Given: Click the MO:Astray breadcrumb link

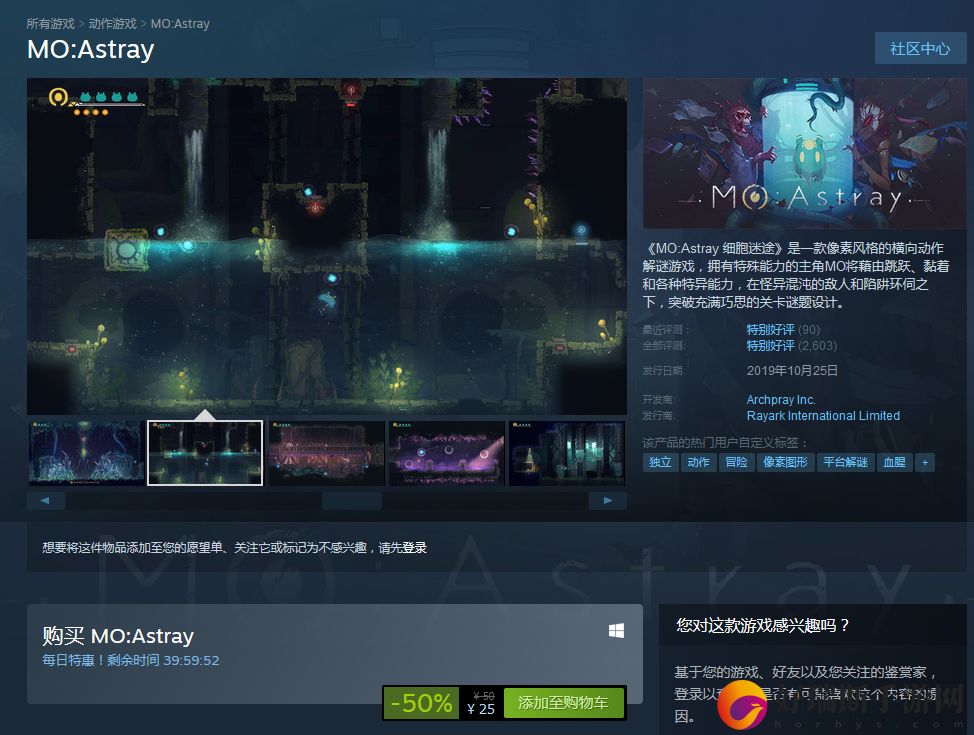Looking at the screenshot, I should (180, 24).
